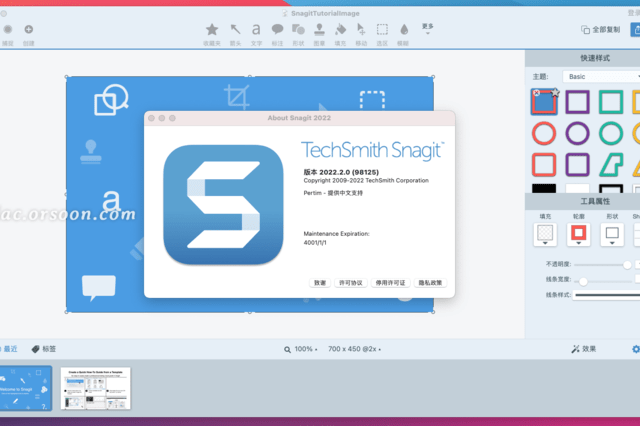Open the 100% zoom level dropdown
Viewport: 640px width, 426px height.
click(x=301, y=349)
